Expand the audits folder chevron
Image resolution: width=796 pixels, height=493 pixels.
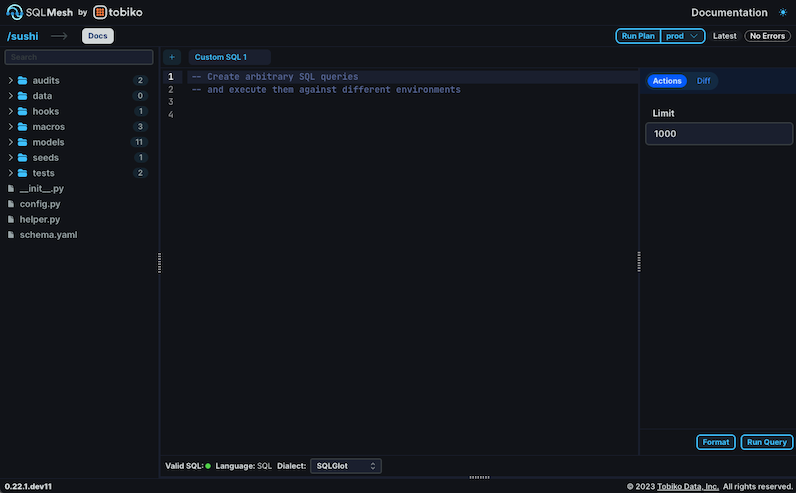(x=11, y=80)
